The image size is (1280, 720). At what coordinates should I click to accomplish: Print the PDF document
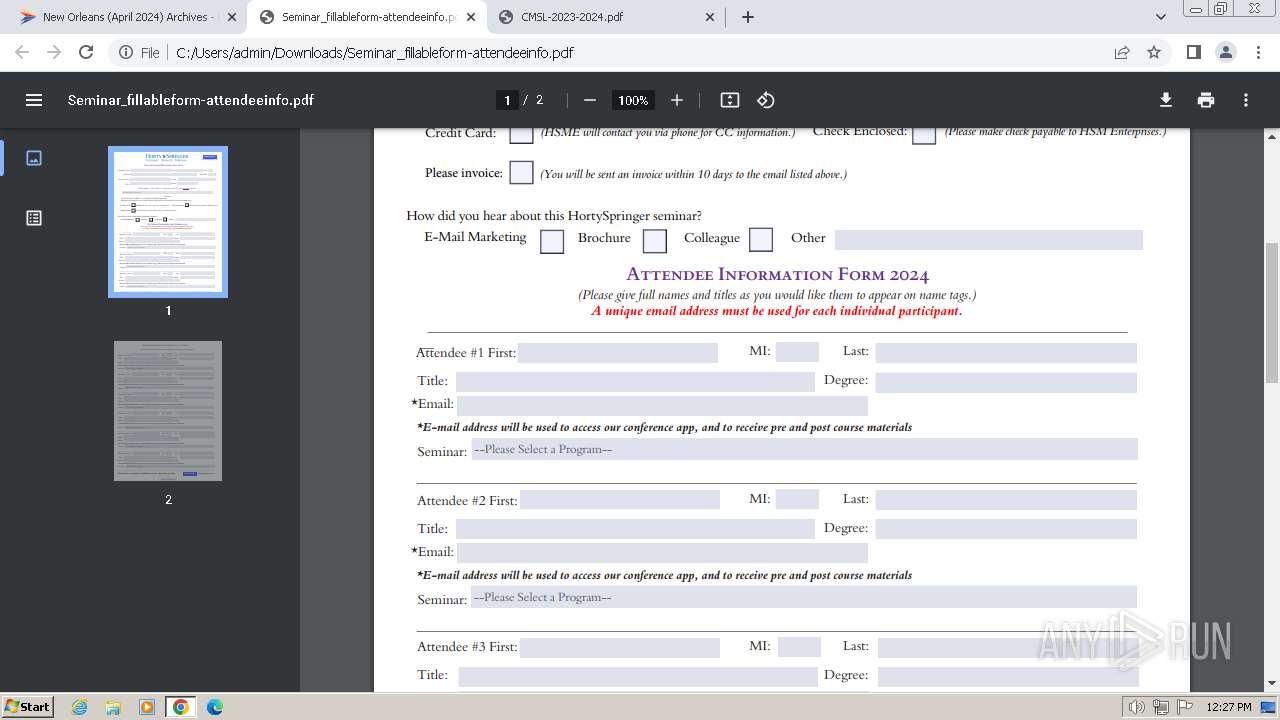click(x=1206, y=100)
